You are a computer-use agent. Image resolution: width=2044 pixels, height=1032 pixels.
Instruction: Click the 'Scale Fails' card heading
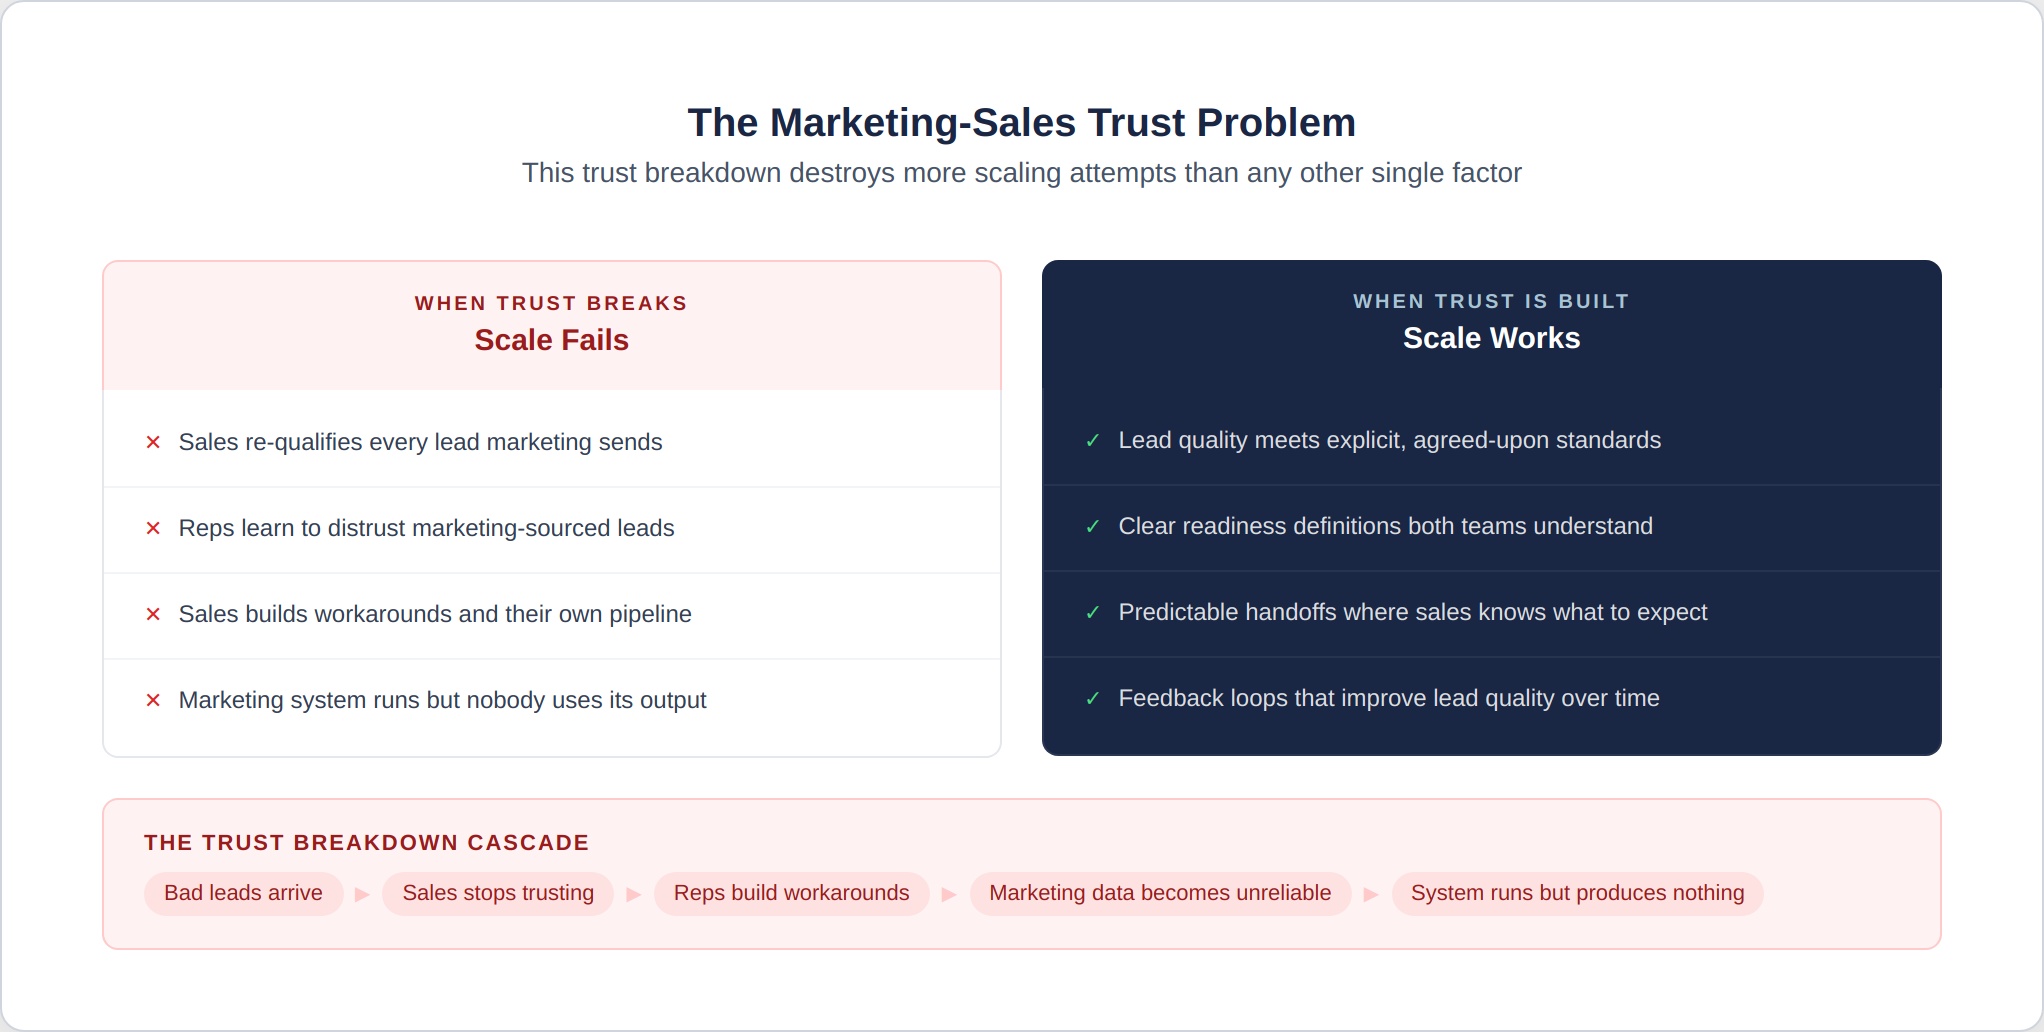[551, 340]
